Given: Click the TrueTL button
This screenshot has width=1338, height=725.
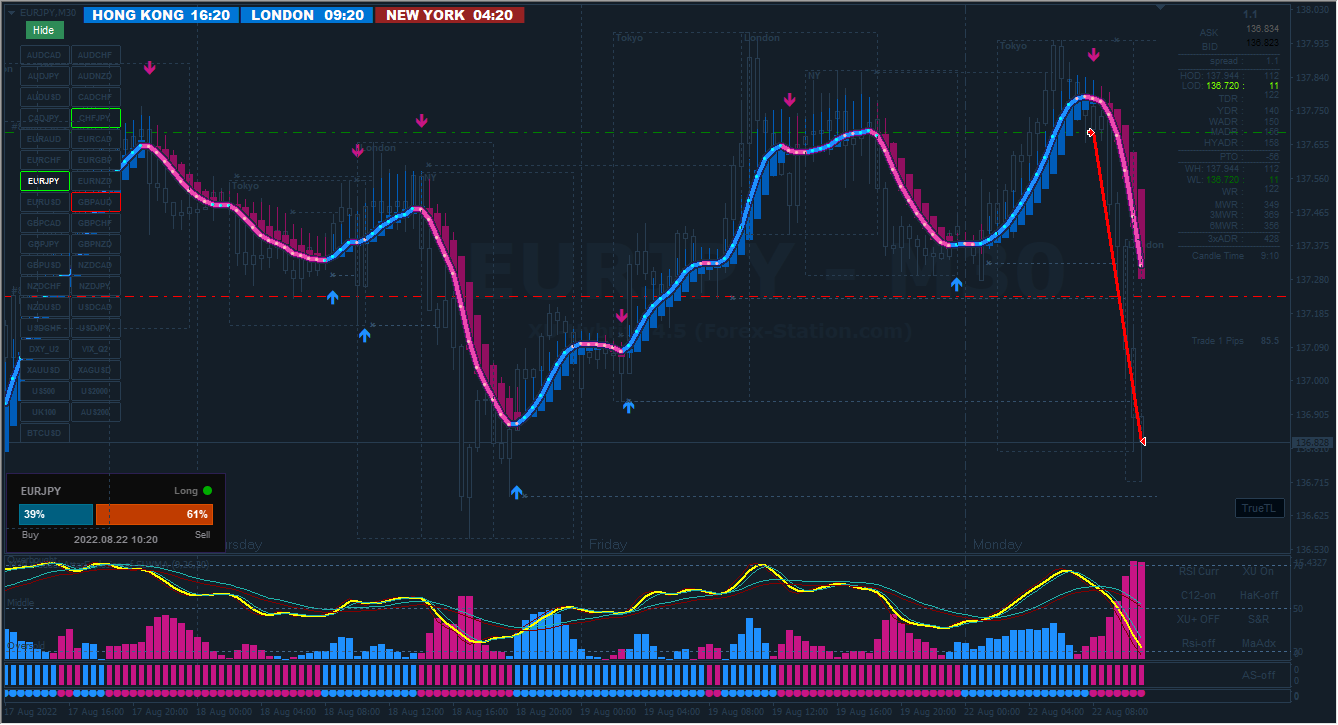Looking at the screenshot, I should pos(1259,508).
